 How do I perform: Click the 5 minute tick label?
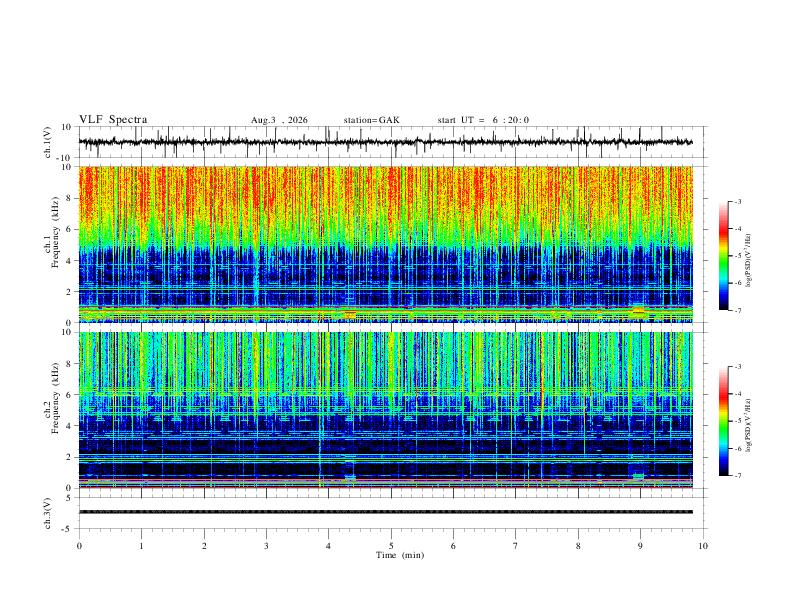[391, 546]
